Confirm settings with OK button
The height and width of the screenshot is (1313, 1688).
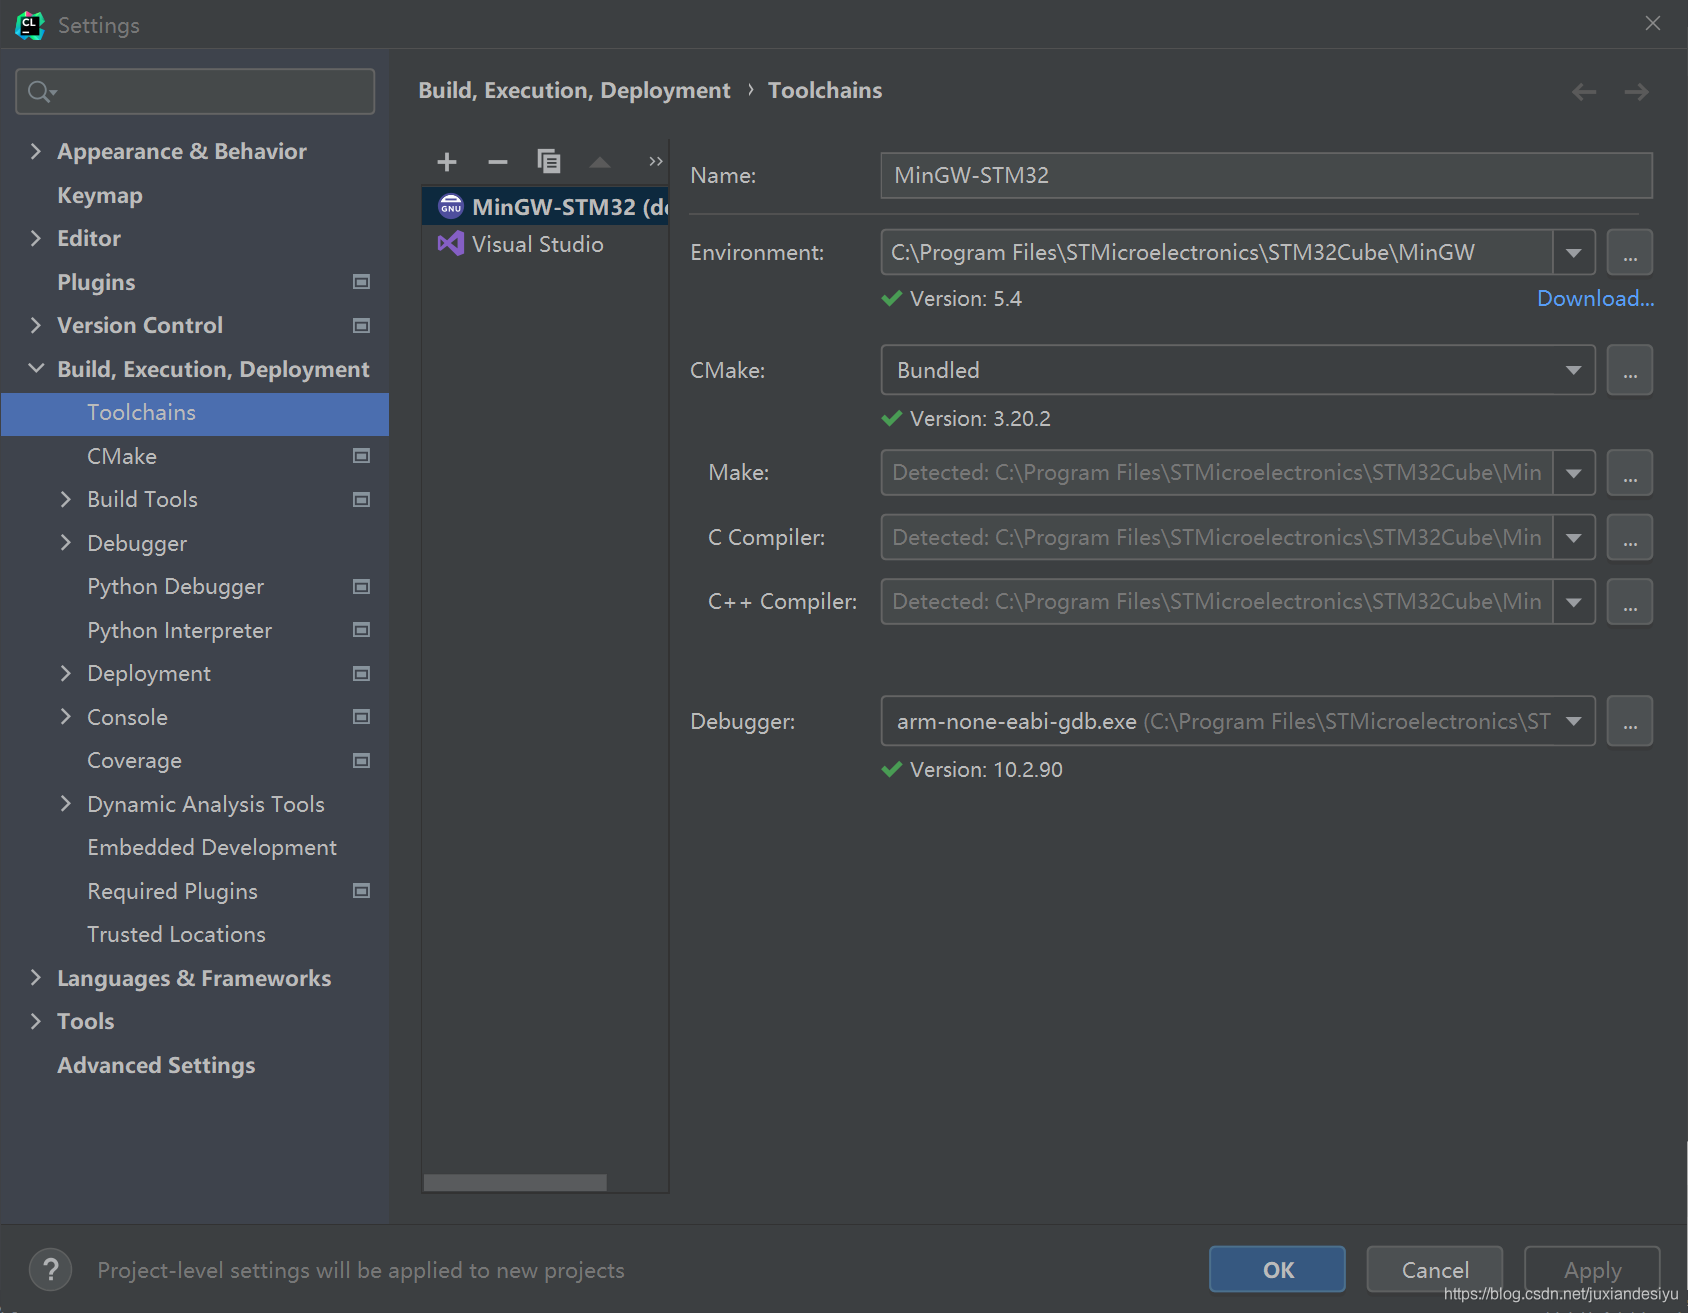coord(1277,1270)
